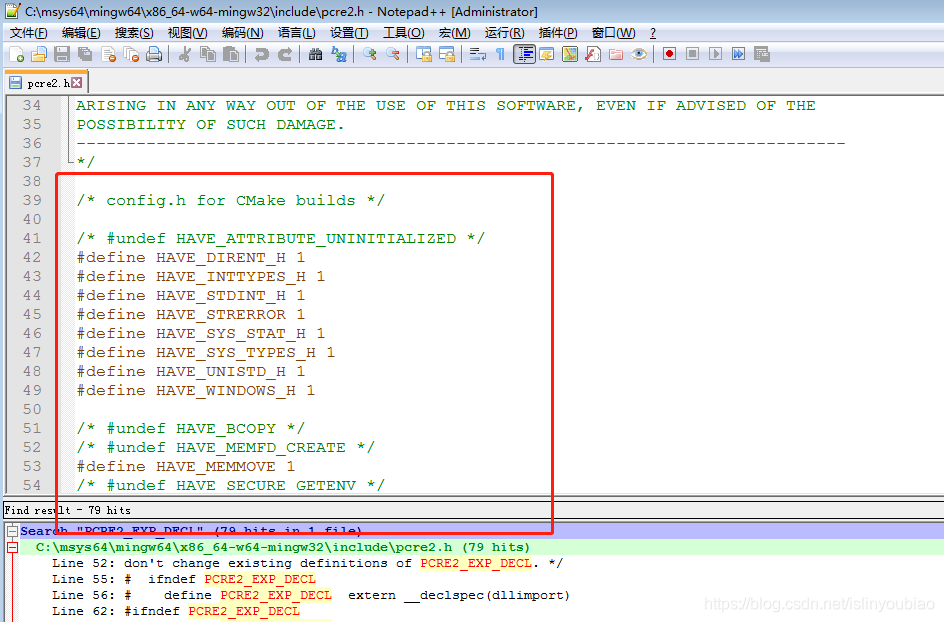Click the Save recorded macro icon
Viewport: 944px width, 622px height.
(x=762, y=54)
